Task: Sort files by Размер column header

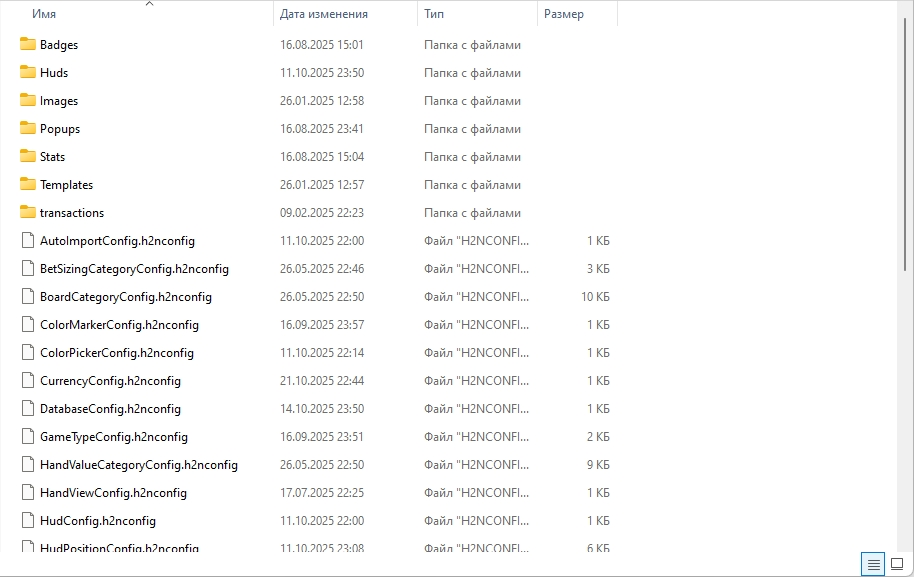Action: (564, 14)
